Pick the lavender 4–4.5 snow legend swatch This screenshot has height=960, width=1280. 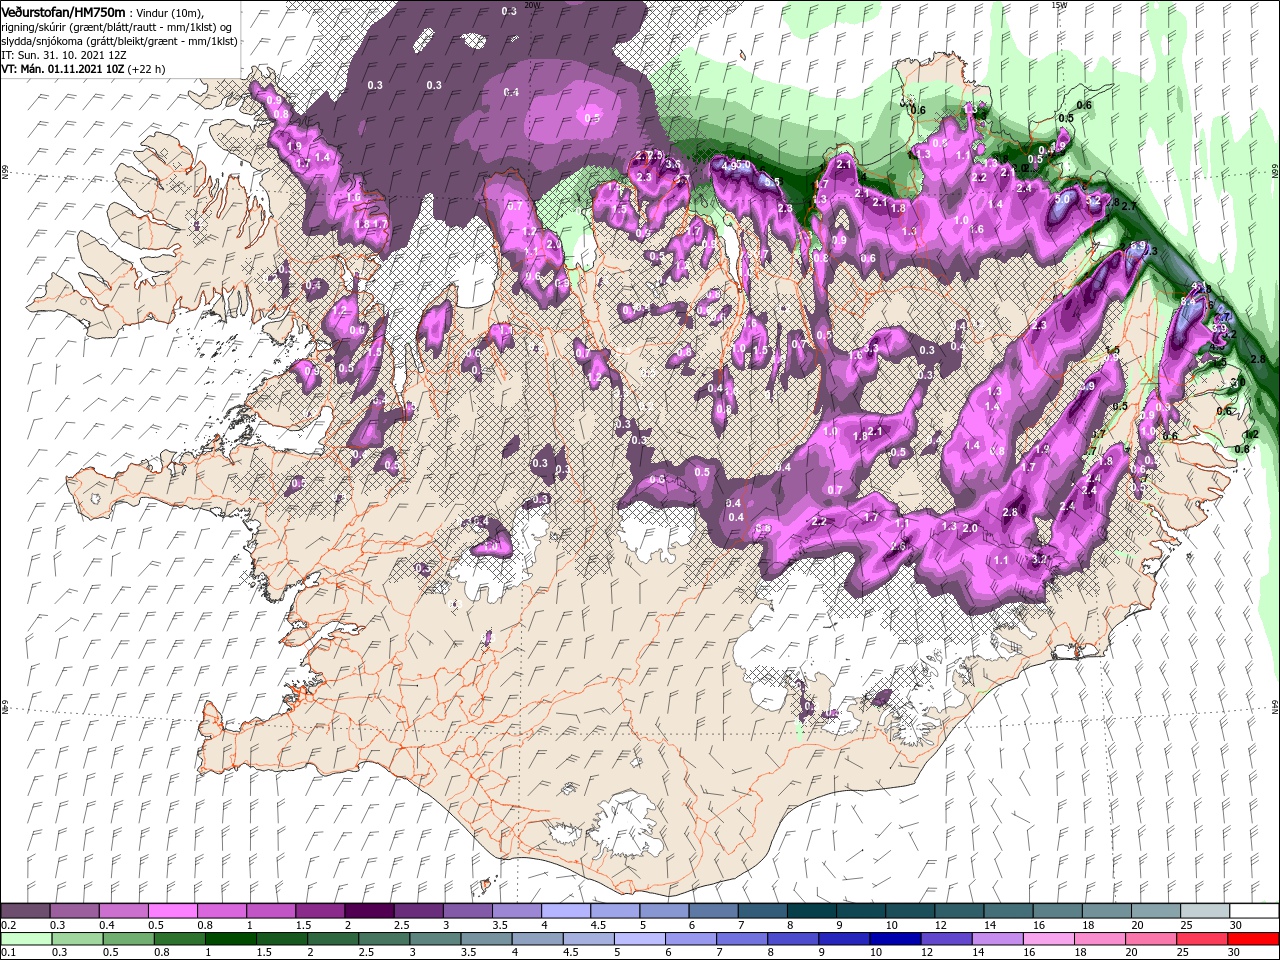[x=566, y=911]
